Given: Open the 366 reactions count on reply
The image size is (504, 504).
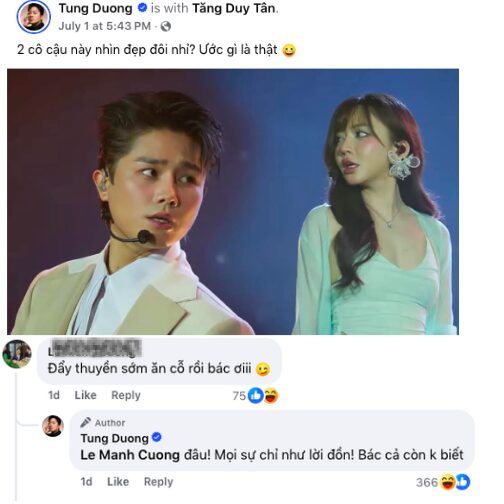Looking at the screenshot, I should click(427, 482).
